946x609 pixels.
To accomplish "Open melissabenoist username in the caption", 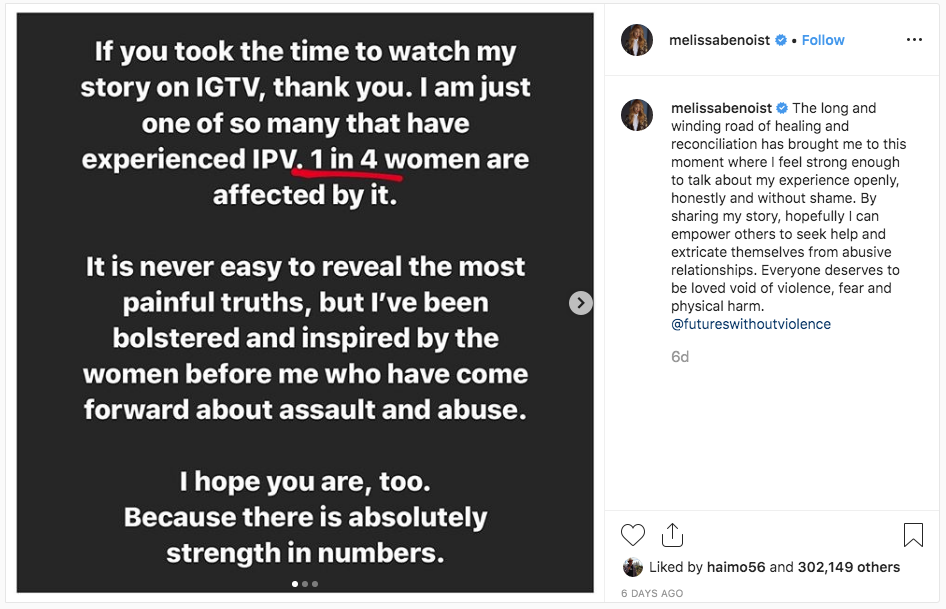I will pyautogui.click(x=720, y=108).
